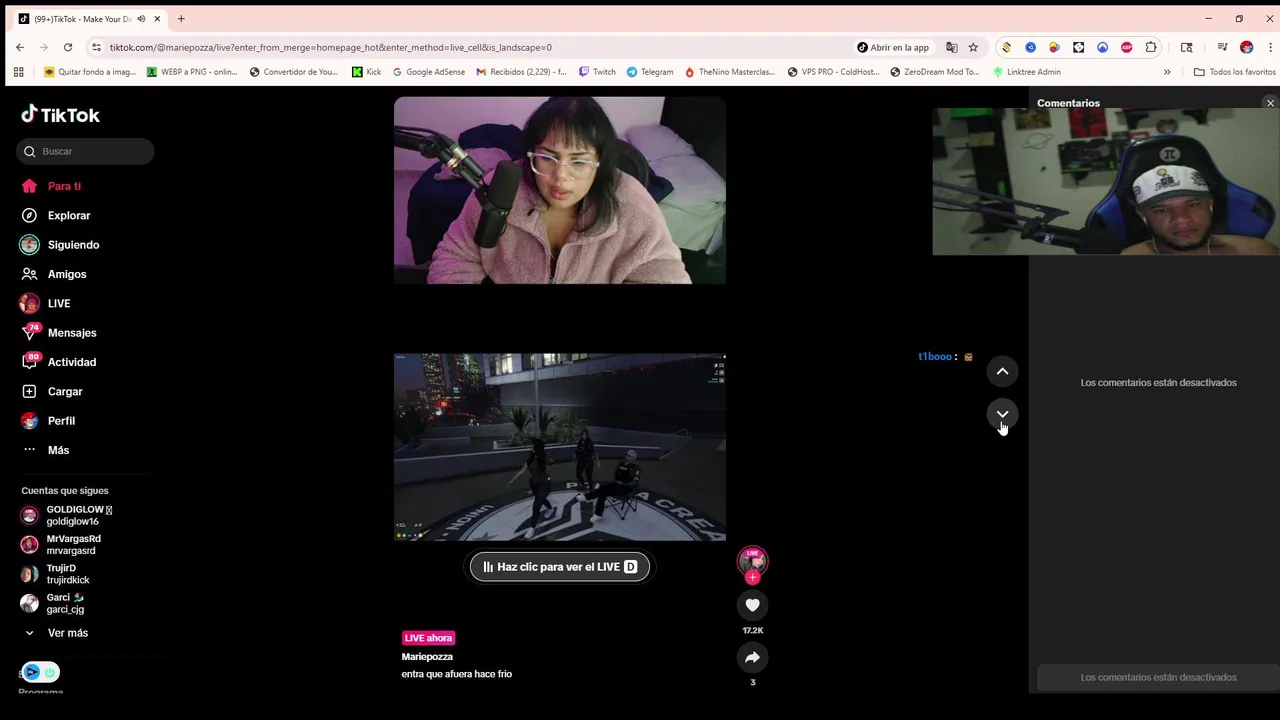Open Mariepozza's live avatar
The image size is (1280, 720).
coord(752,561)
